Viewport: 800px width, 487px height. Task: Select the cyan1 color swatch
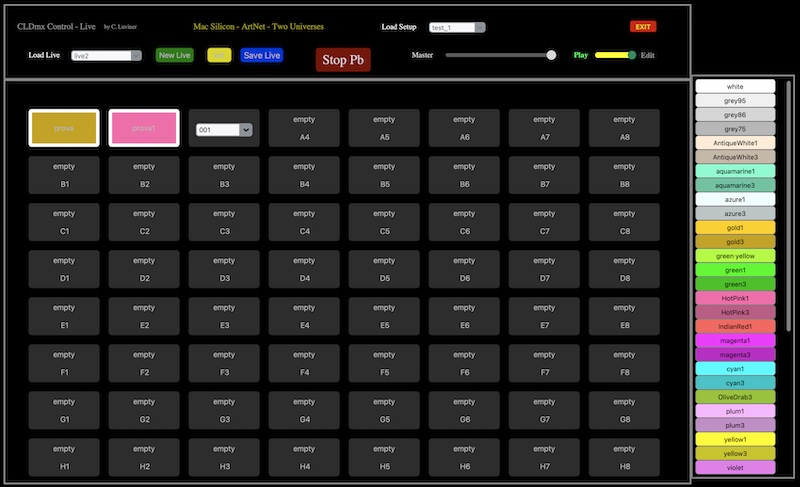[735, 369]
